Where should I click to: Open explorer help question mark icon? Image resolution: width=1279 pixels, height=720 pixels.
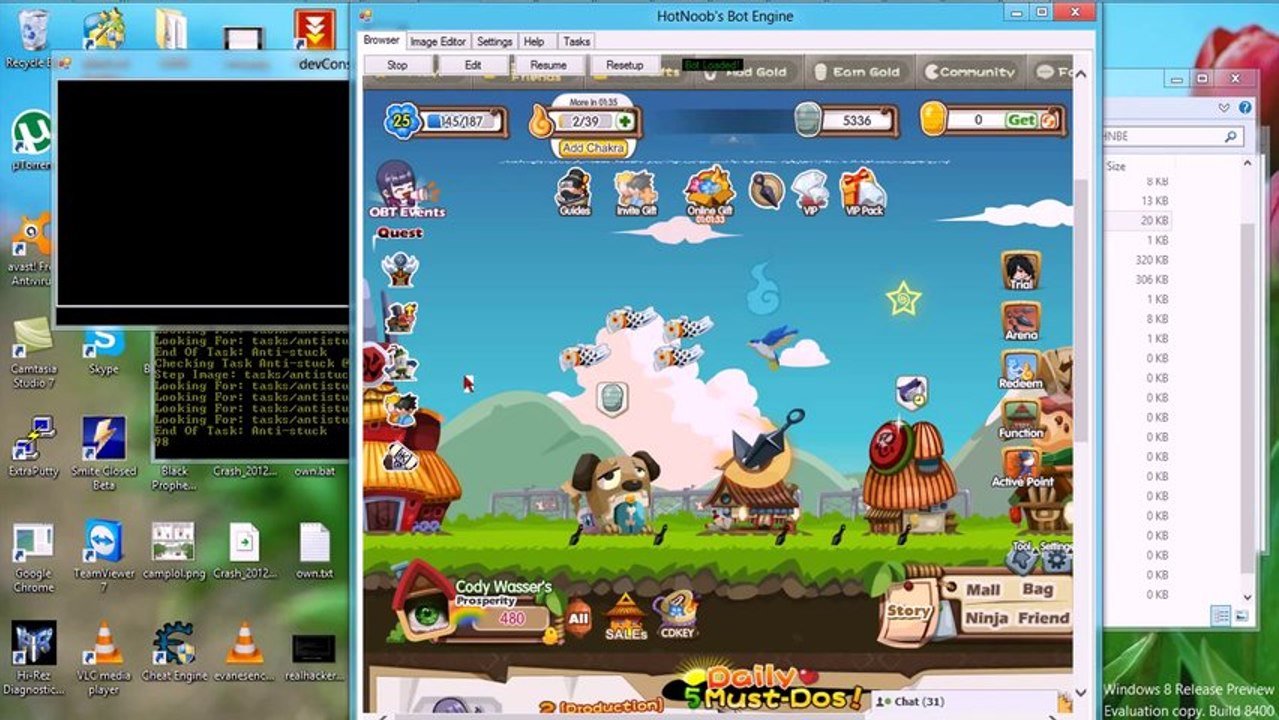click(1245, 107)
